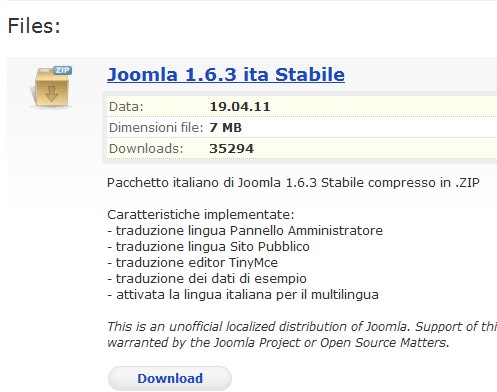Click the italic unofficial localized distribution disclaimer

(302, 334)
